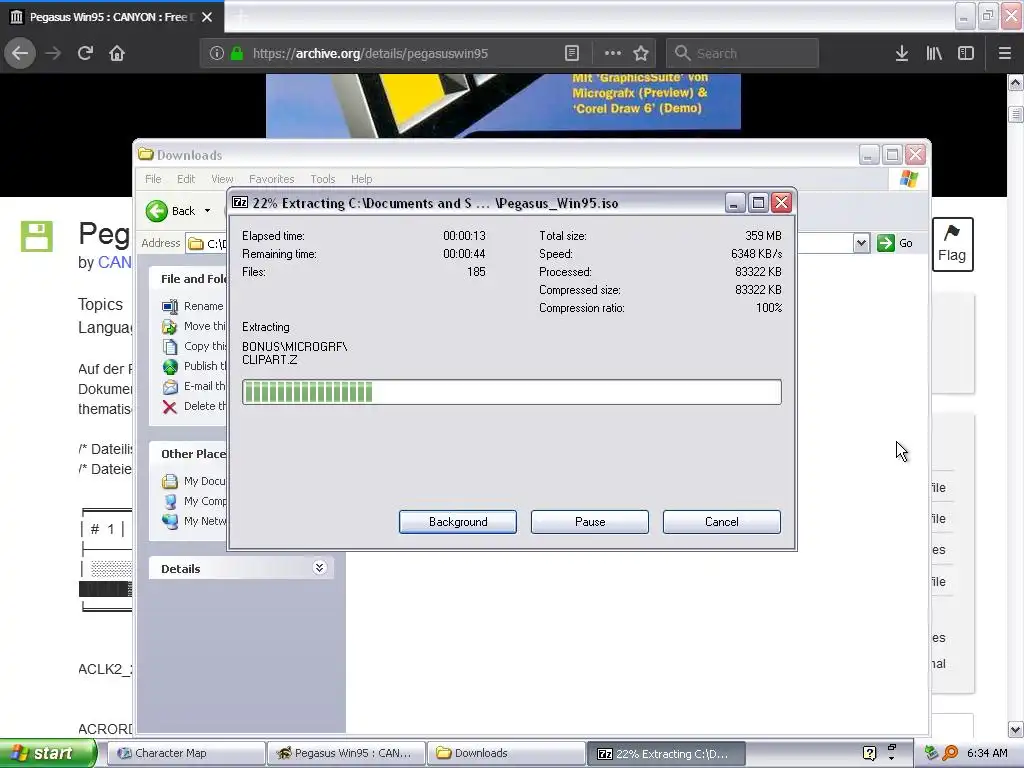Viewport: 1024px width, 768px height.
Task: Reload the archive.org page
Action: [x=85, y=53]
